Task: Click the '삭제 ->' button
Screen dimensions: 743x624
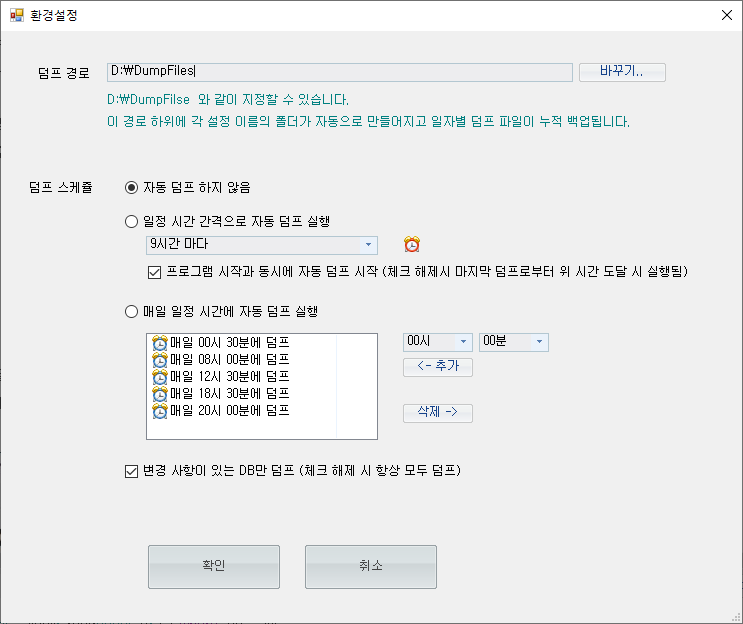Action: click(x=438, y=413)
